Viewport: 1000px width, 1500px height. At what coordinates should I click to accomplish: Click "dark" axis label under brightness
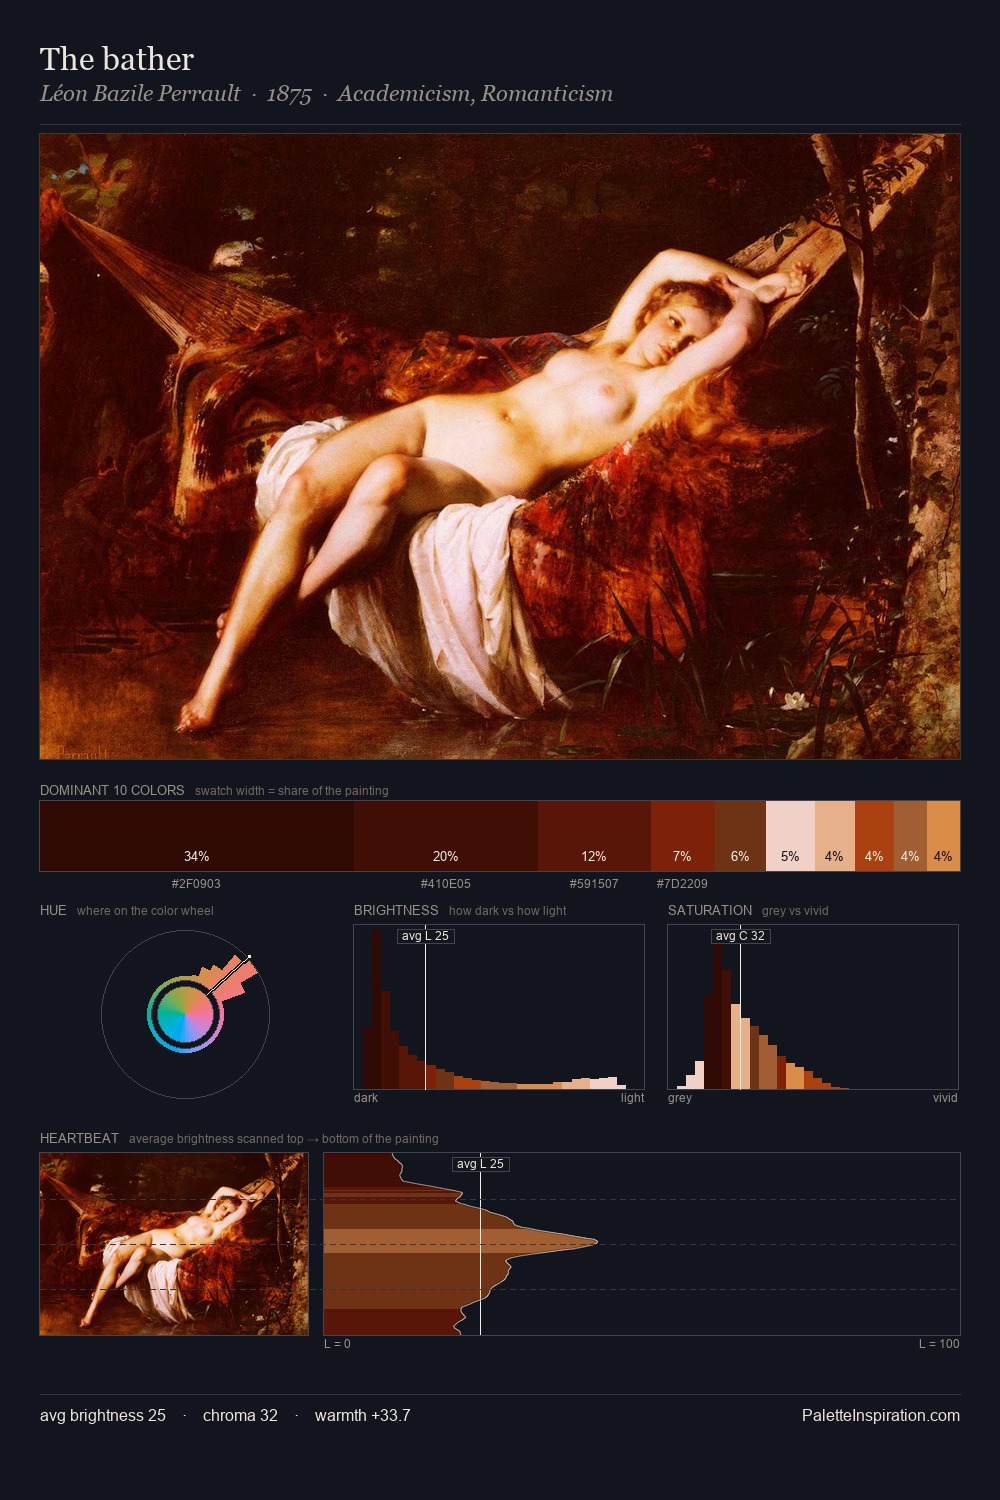[366, 1098]
